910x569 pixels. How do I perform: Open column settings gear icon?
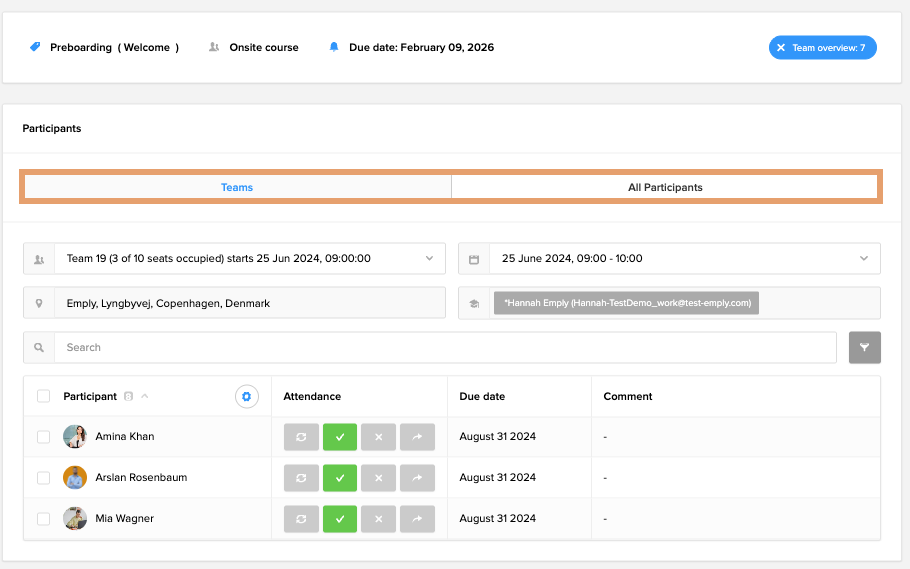247,397
